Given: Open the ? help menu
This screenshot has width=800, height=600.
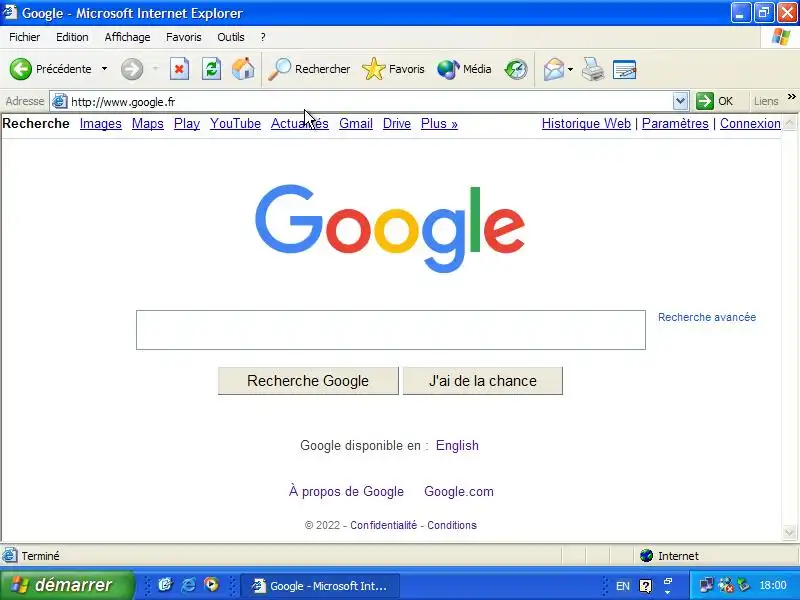Looking at the screenshot, I should pyautogui.click(x=263, y=37).
